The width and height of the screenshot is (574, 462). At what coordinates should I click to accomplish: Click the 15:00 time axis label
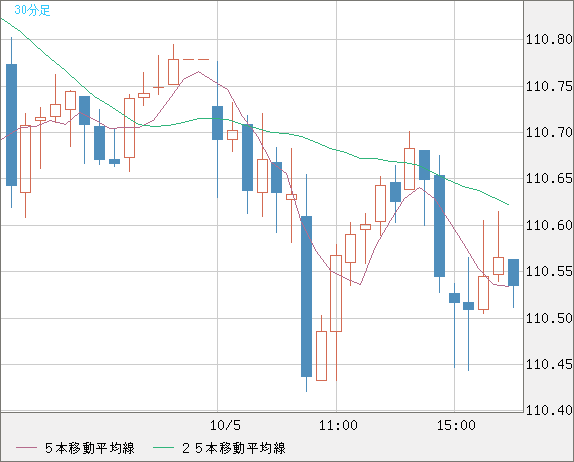[x=456, y=425]
